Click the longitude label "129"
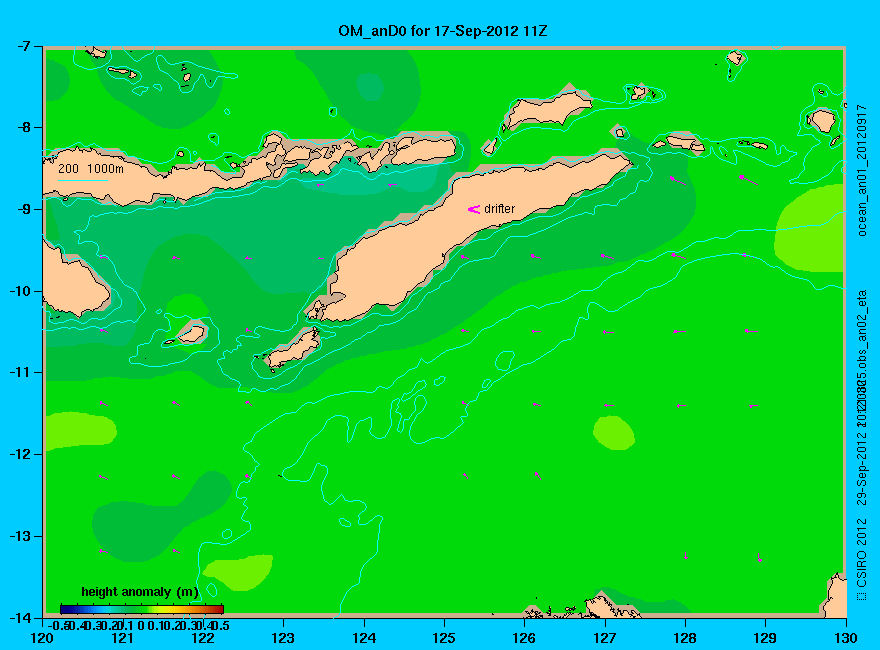The image size is (880, 650). click(765, 638)
